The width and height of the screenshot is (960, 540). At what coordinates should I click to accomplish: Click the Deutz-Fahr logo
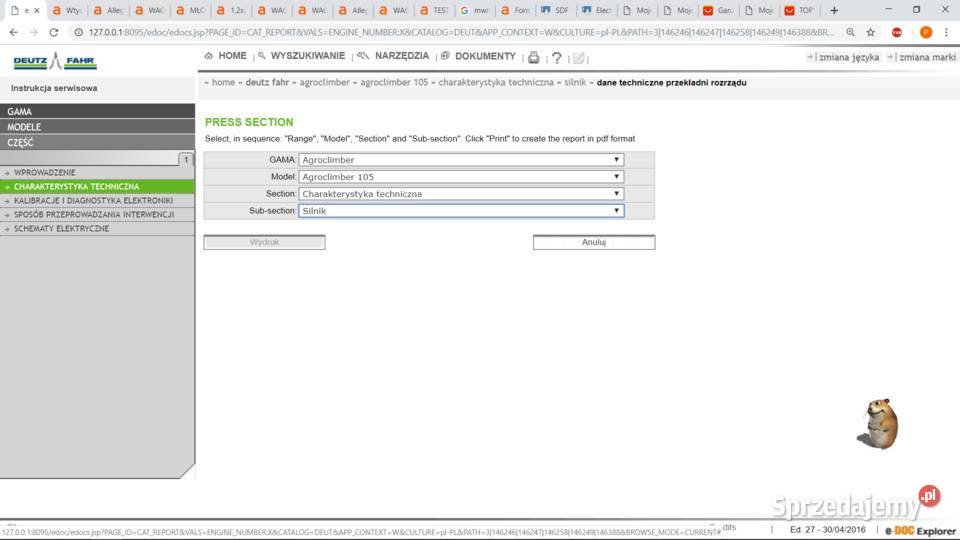click(55, 62)
